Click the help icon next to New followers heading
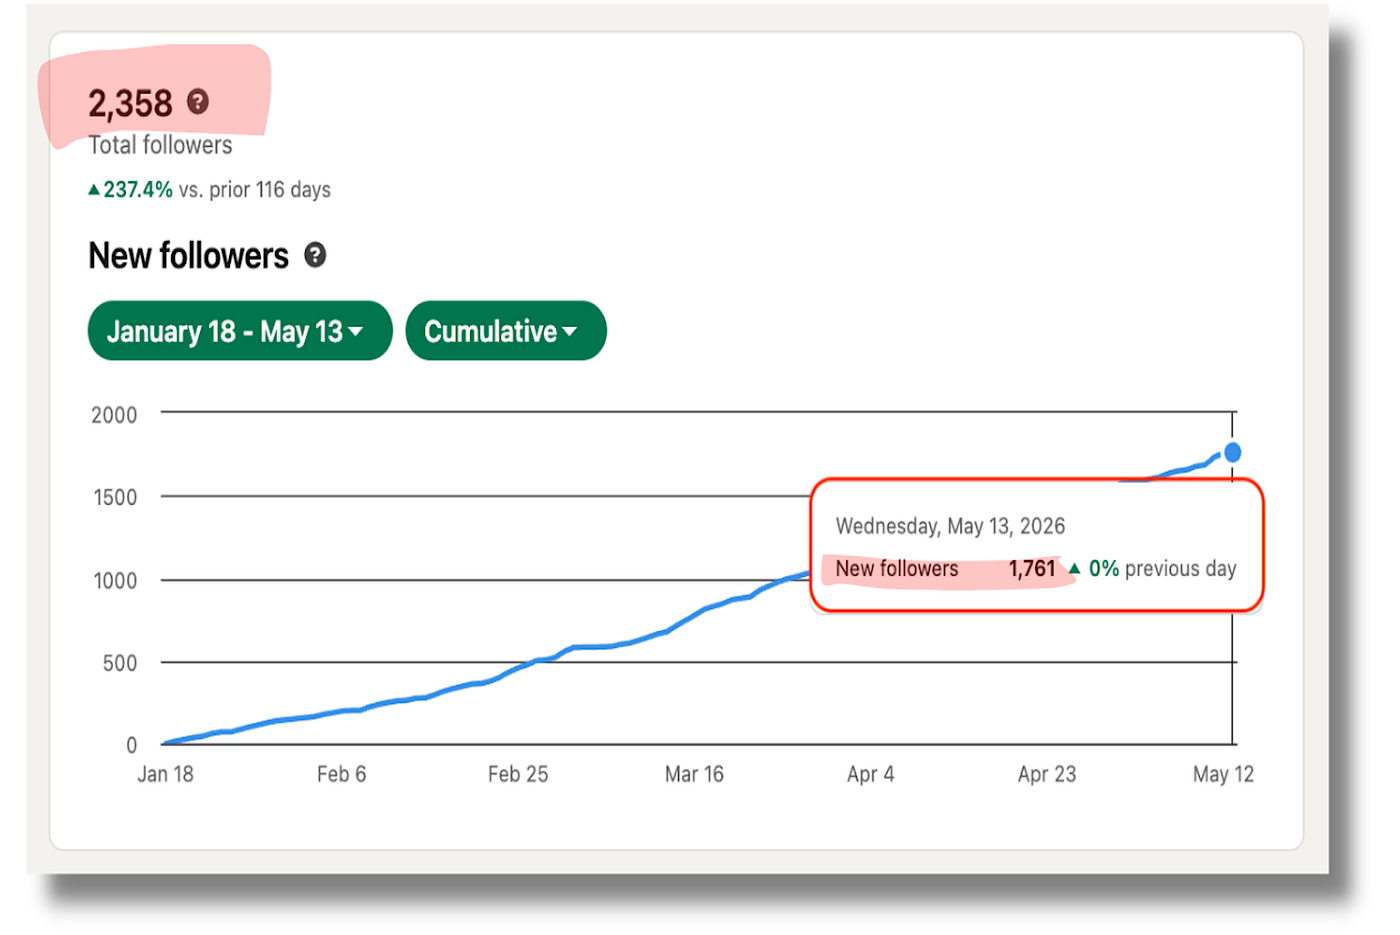The height and width of the screenshot is (935, 1400). 315,255
